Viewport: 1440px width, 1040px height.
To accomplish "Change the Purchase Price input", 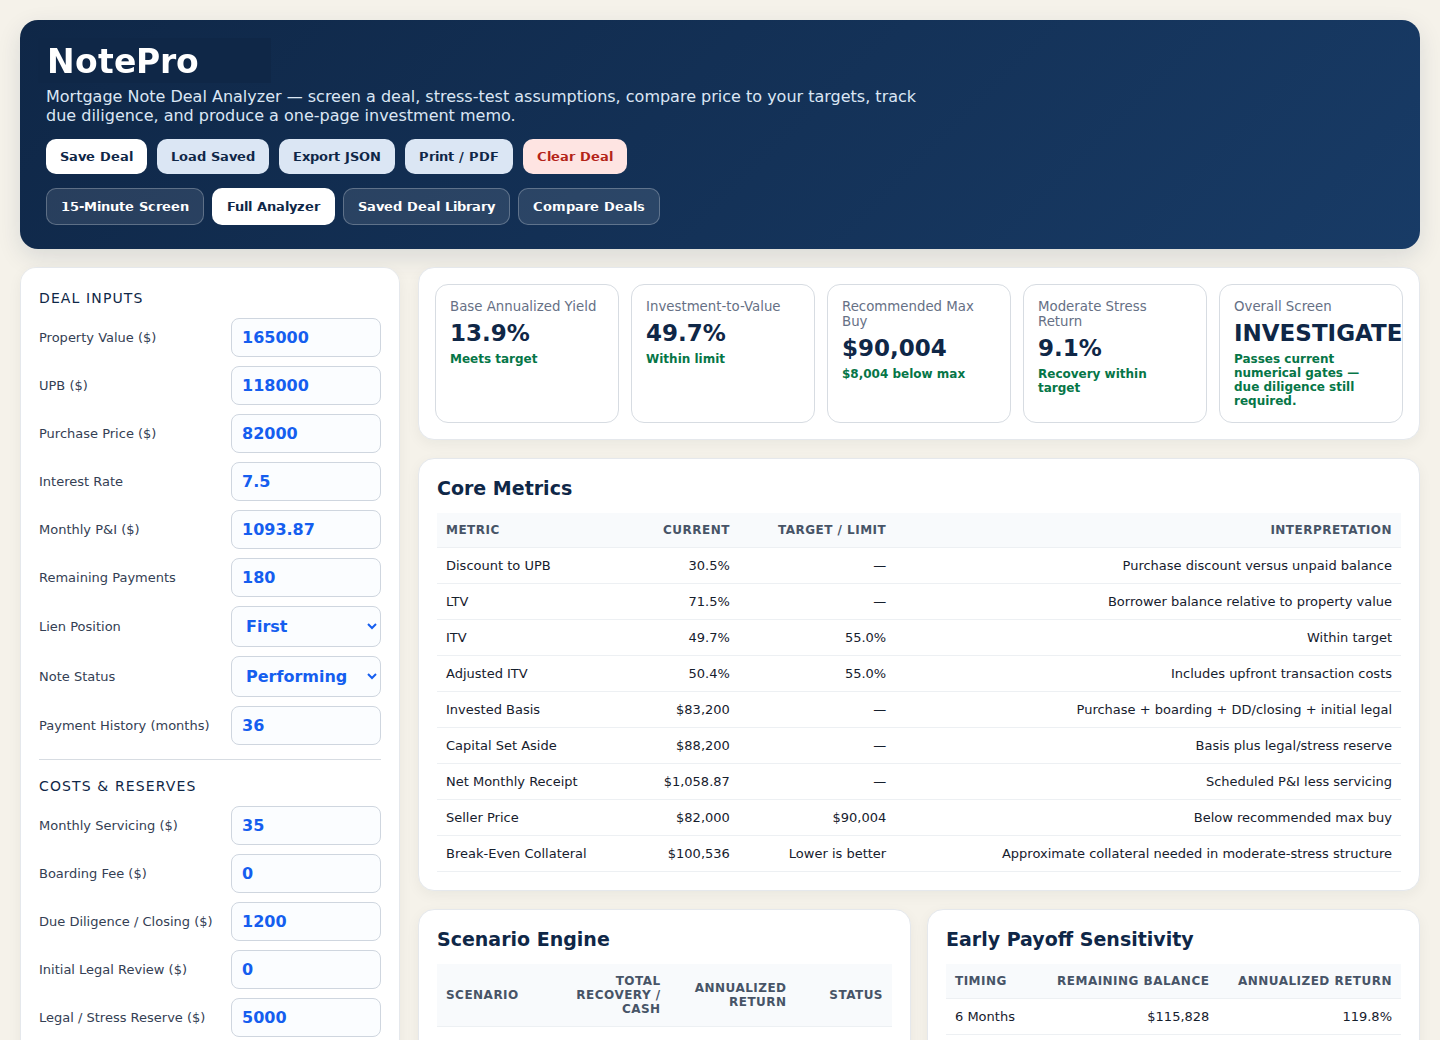I will (306, 434).
